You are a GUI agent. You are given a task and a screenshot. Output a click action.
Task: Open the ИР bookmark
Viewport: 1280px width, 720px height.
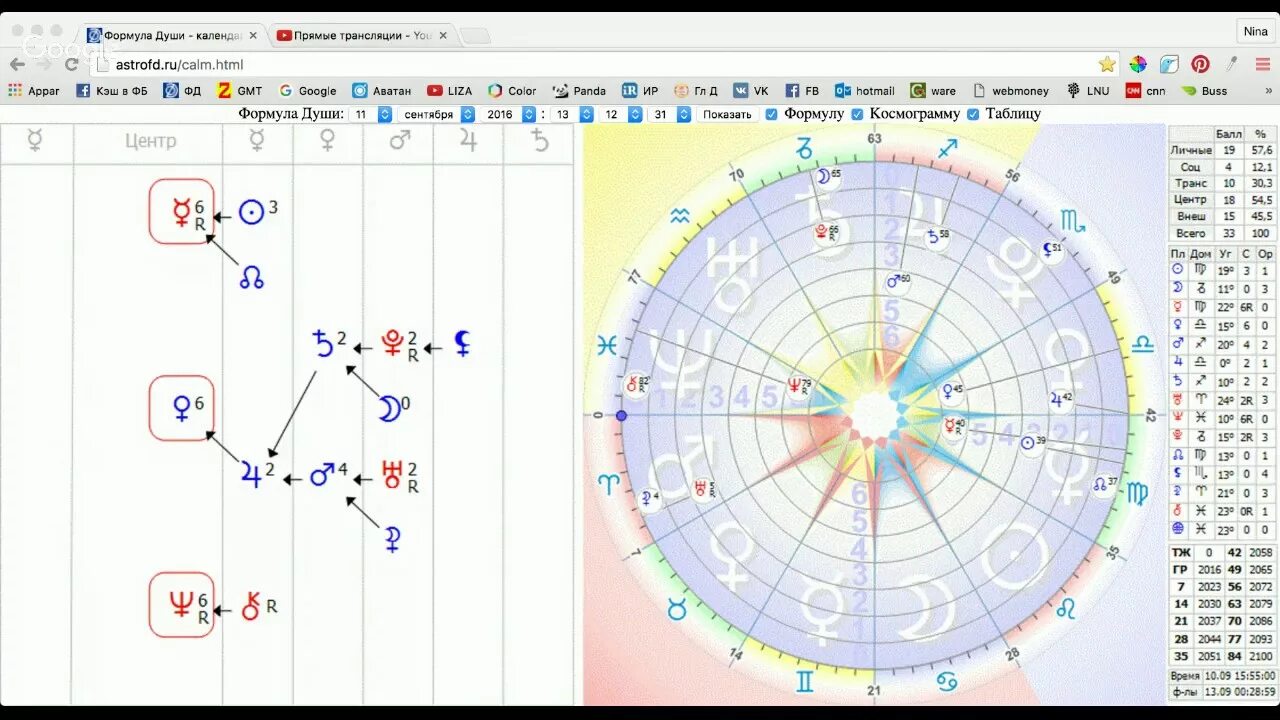click(x=640, y=90)
